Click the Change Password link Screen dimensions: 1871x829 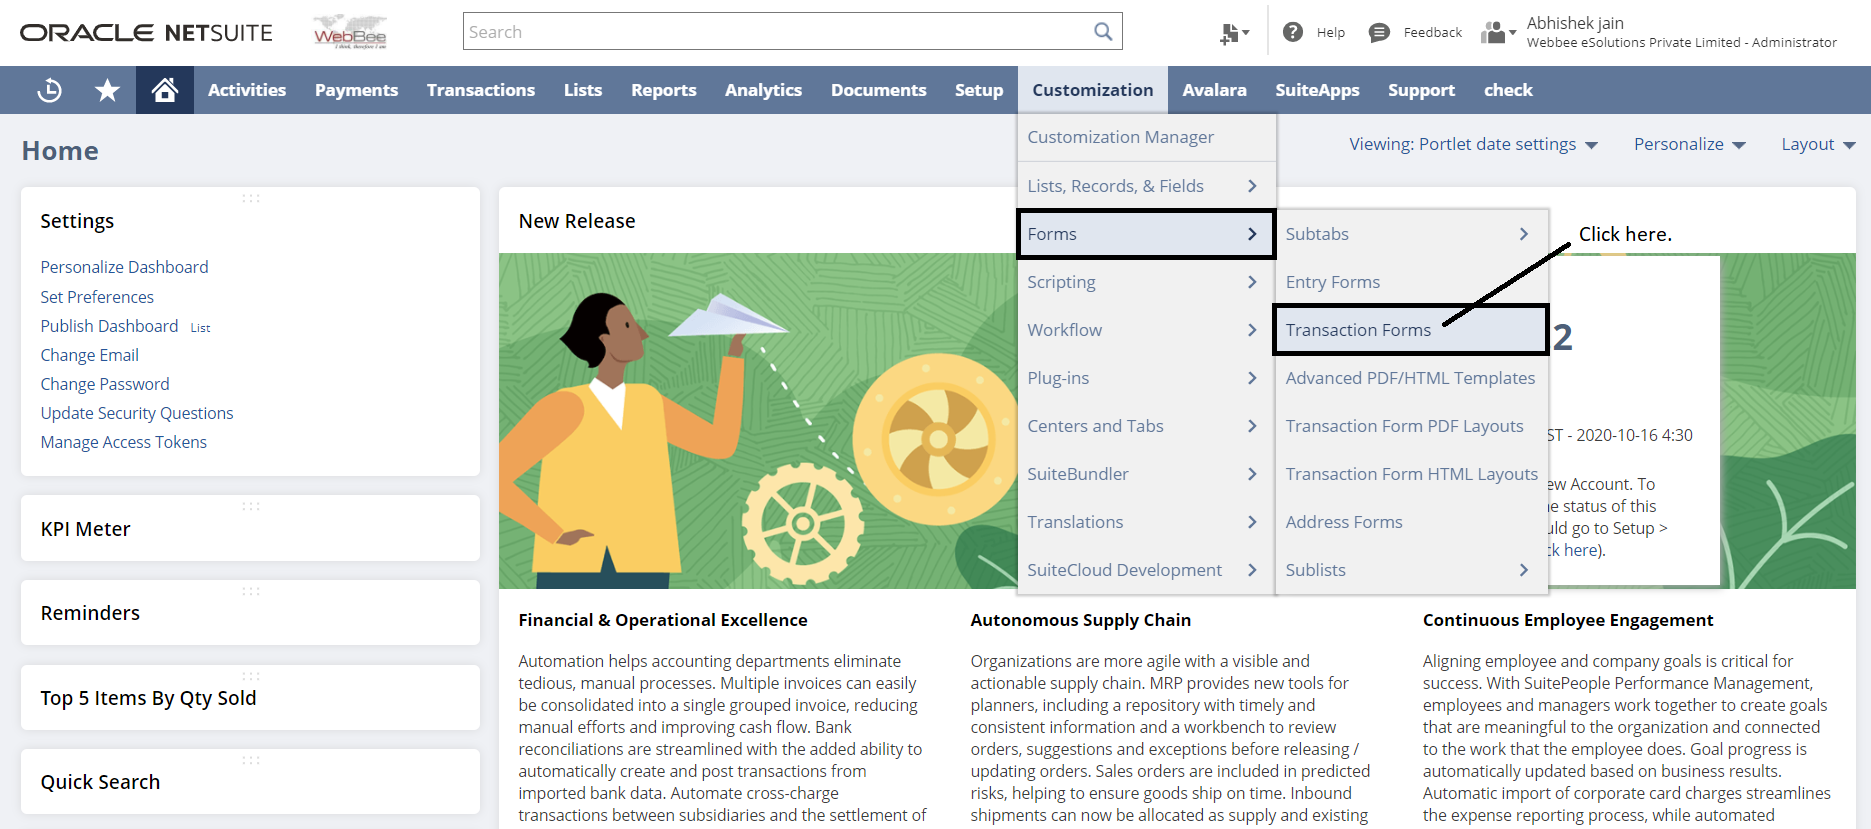105,384
